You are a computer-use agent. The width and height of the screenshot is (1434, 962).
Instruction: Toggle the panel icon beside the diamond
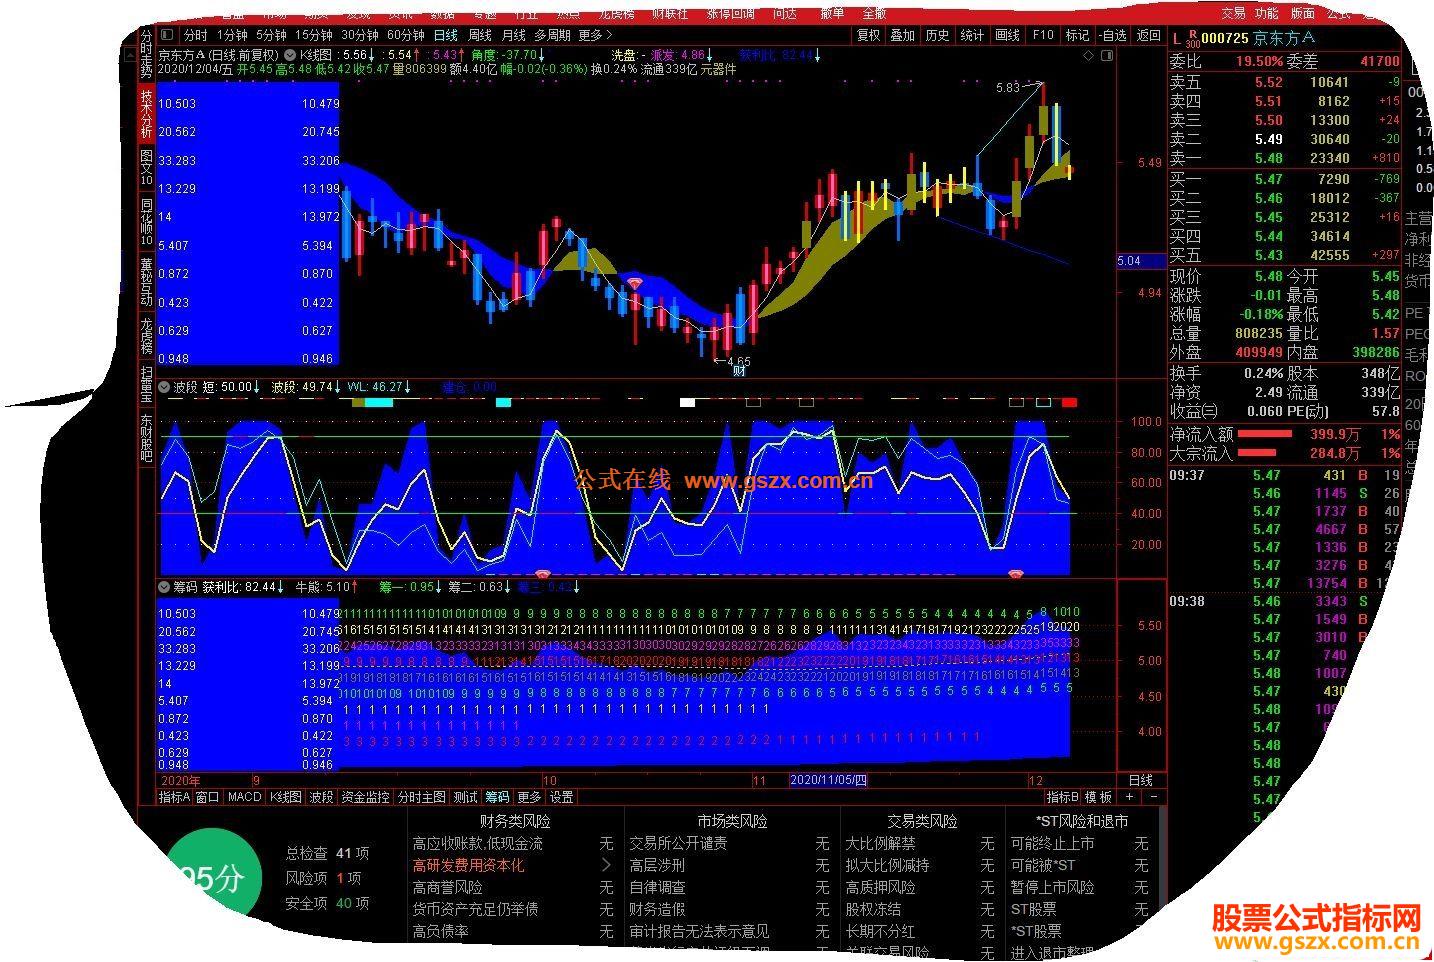click(x=1107, y=56)
